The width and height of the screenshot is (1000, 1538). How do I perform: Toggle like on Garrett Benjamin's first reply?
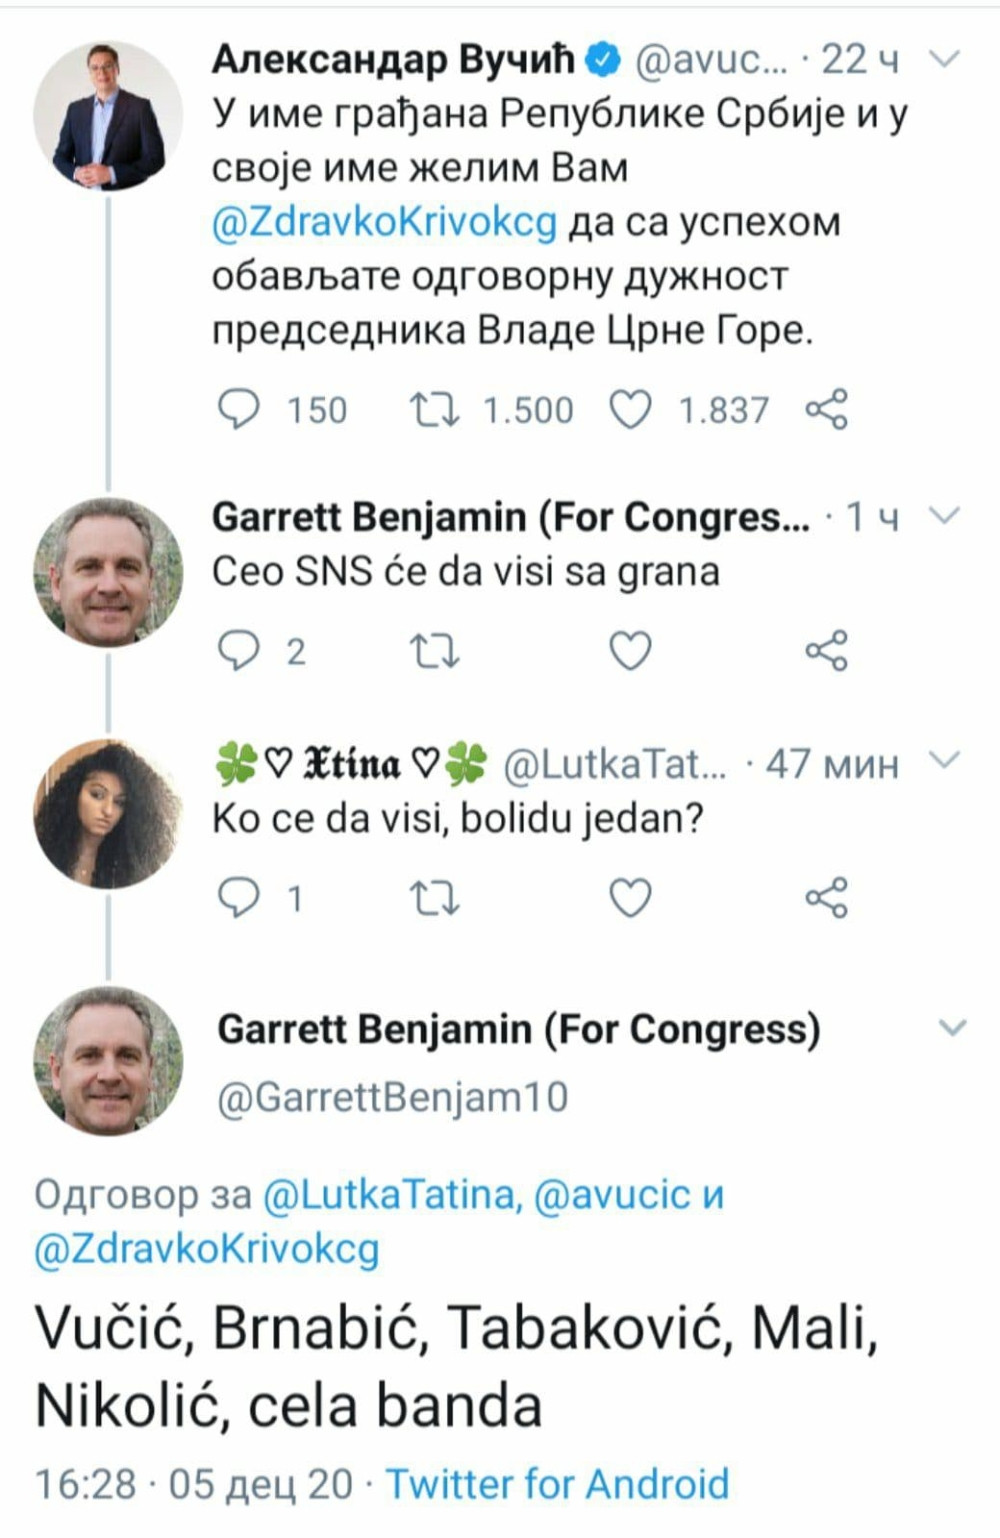tap(630, 651)
